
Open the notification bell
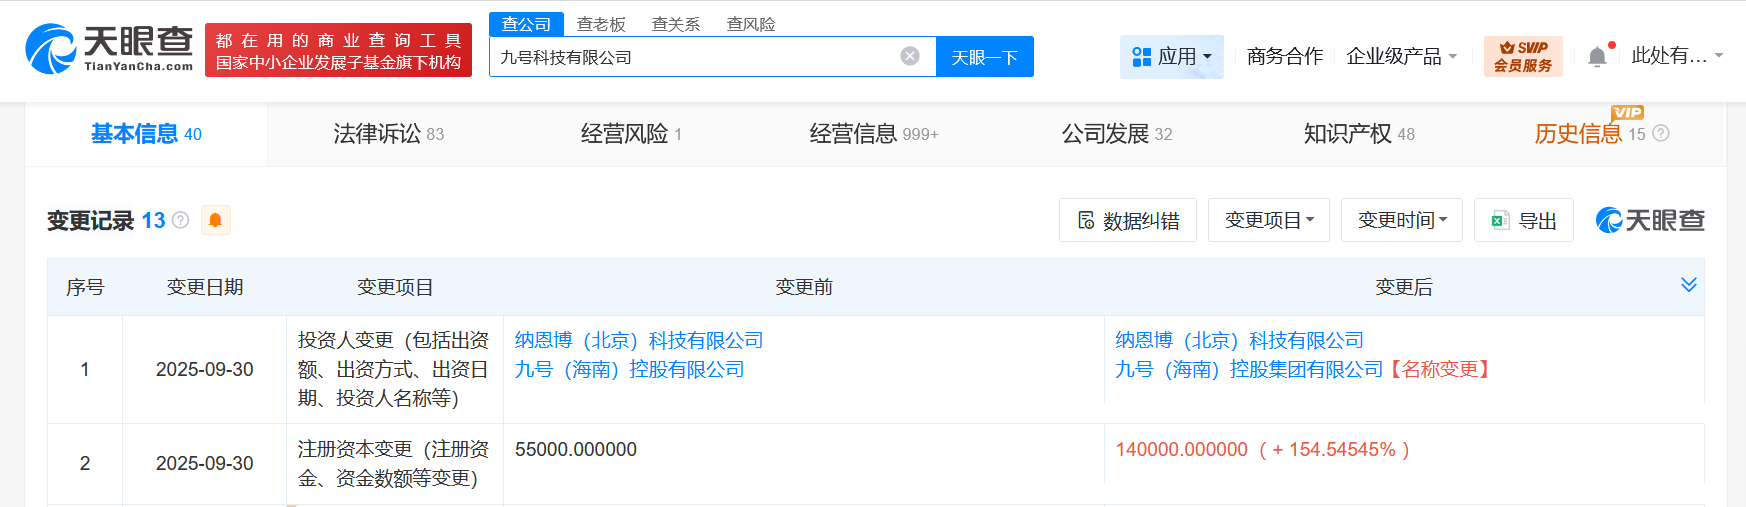(1597, 57)
